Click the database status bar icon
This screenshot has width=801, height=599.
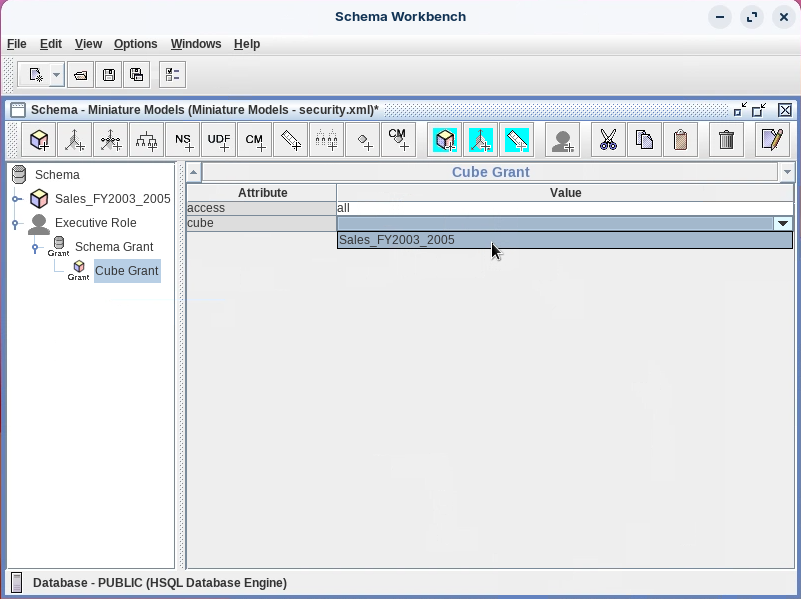point(17,583)
